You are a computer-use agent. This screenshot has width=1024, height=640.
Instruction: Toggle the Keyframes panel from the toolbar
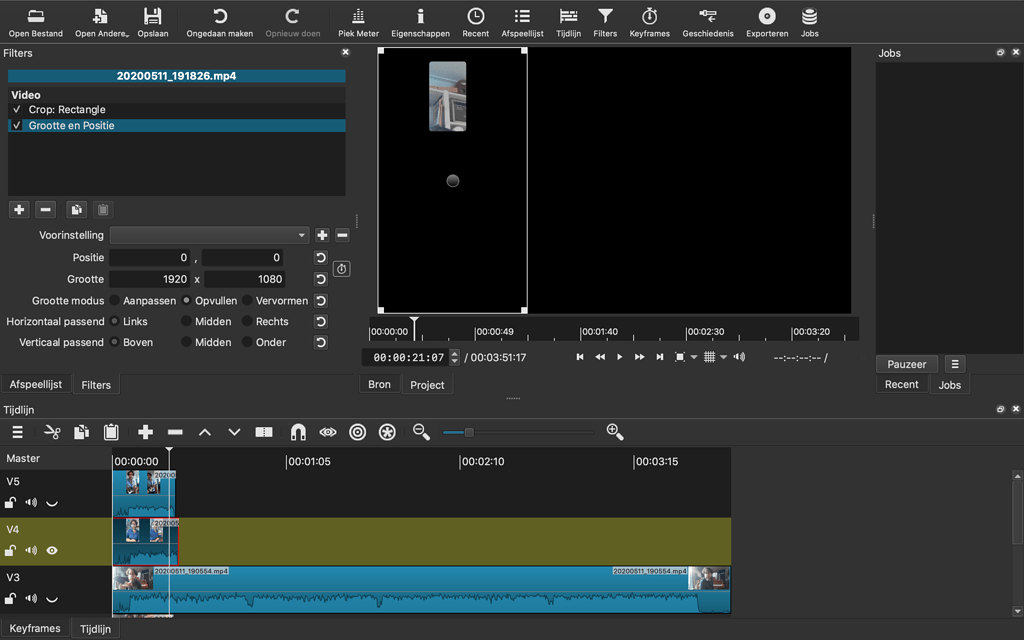(x=652, y=20)
